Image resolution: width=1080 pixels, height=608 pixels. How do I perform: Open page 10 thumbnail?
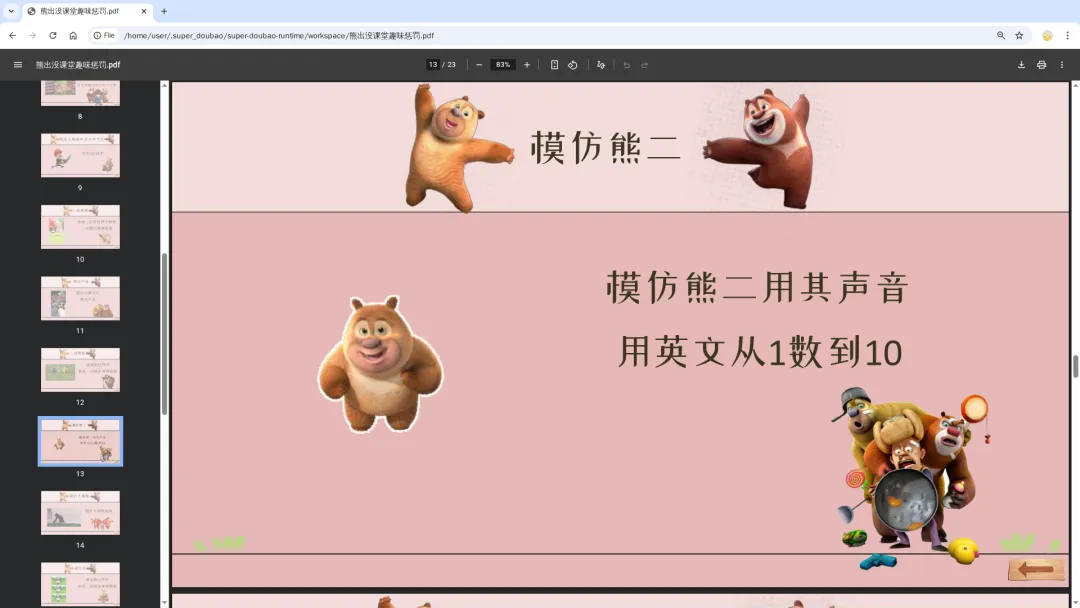coord(80,227)
